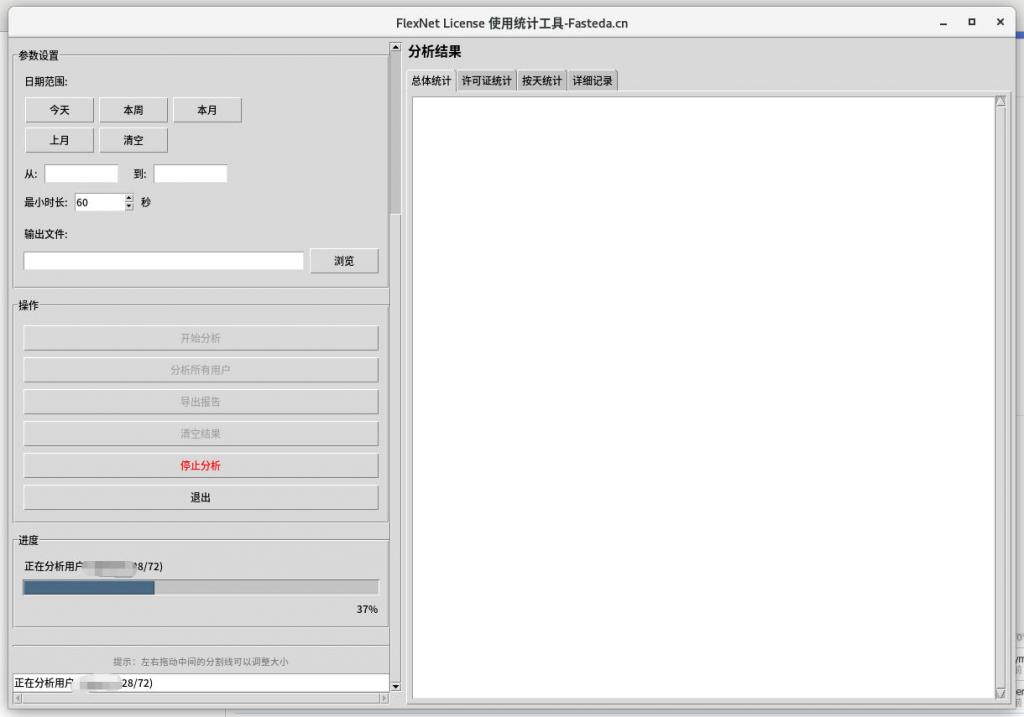Click the analysis progress bar
The width and height of the screenshot is (1024, 717).
[x=201, y=588]
